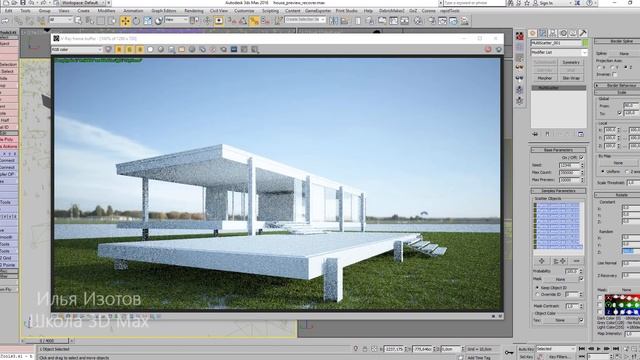Screen dimensions: 640x360
Task: Open the Material Editor from the toolbar
Action: click(x=418, y=21)
